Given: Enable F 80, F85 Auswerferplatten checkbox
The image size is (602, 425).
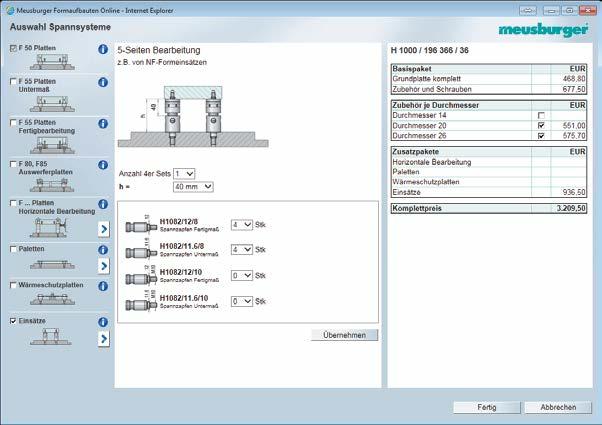Looking at the screenshot, I should [13, 164].
